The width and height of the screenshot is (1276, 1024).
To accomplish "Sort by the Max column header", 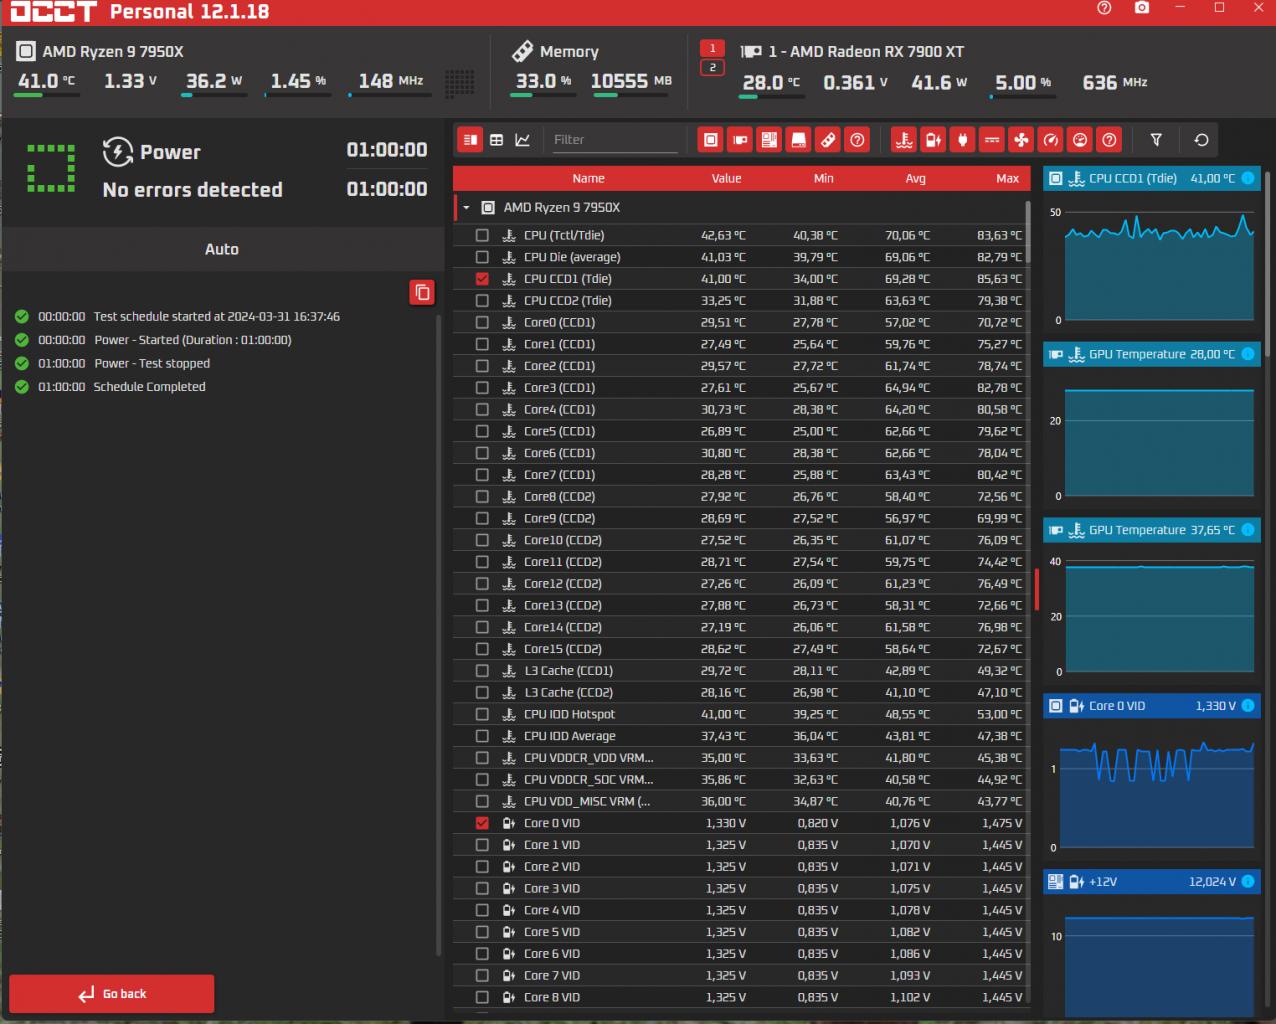I will (x=1007, y=178).
